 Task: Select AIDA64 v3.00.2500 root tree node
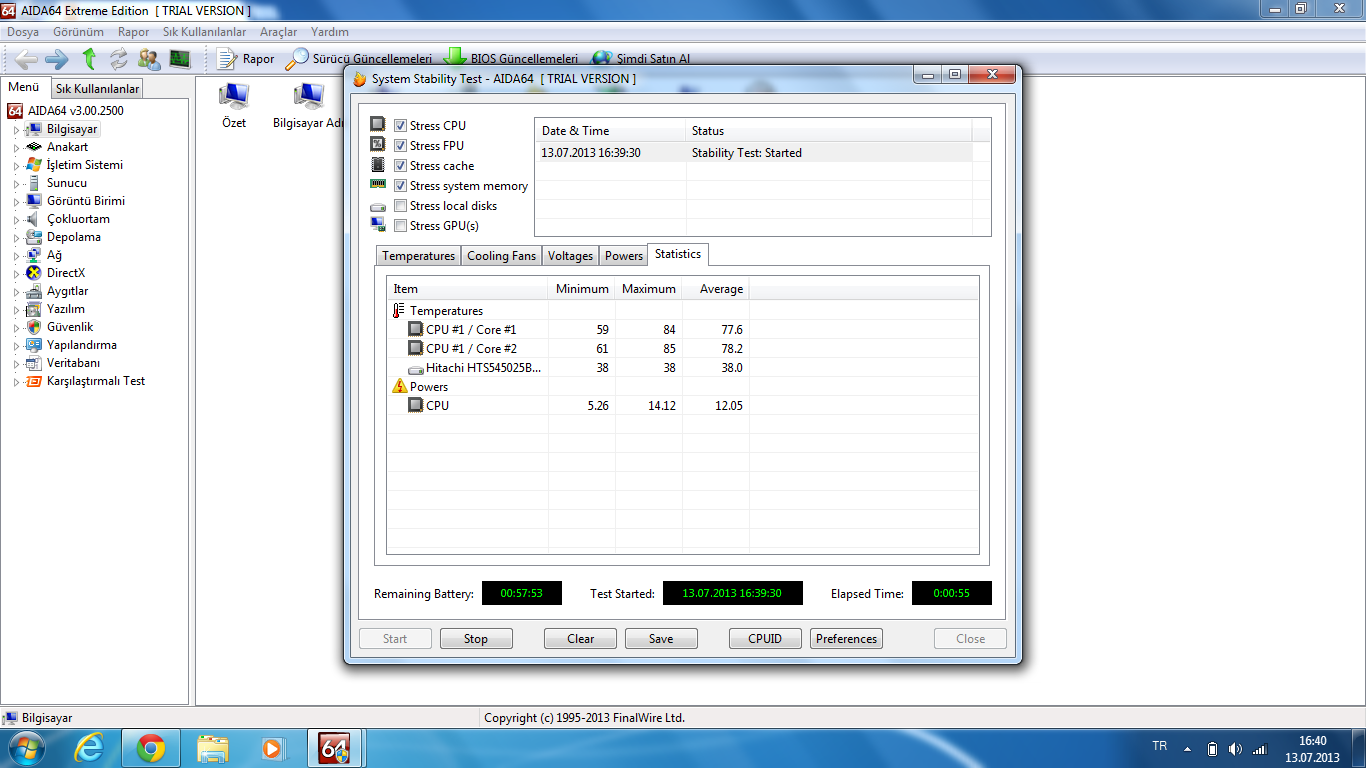76,111
